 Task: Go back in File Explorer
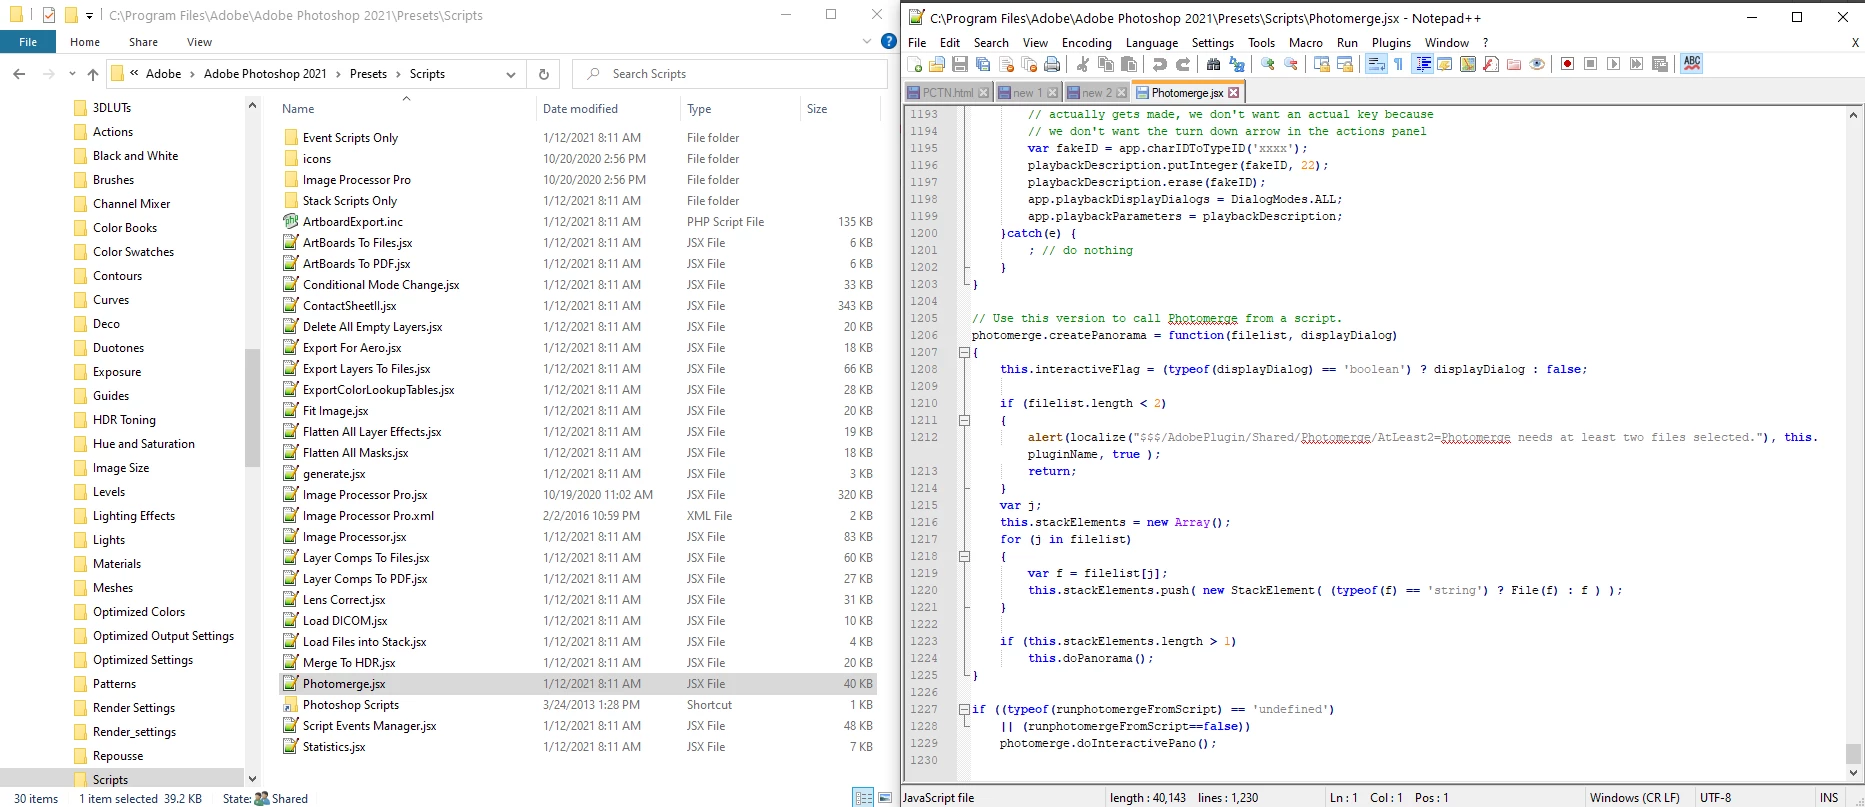pyautogui.click(x=19, y=74)
